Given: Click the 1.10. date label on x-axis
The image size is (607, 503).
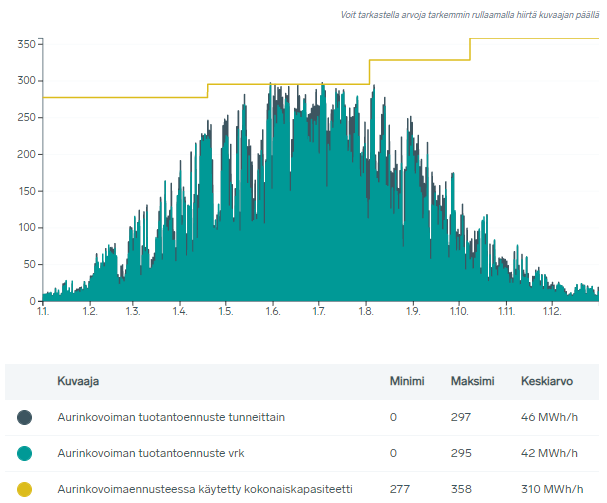Looking at the screenshot, I should pos(458,312).
